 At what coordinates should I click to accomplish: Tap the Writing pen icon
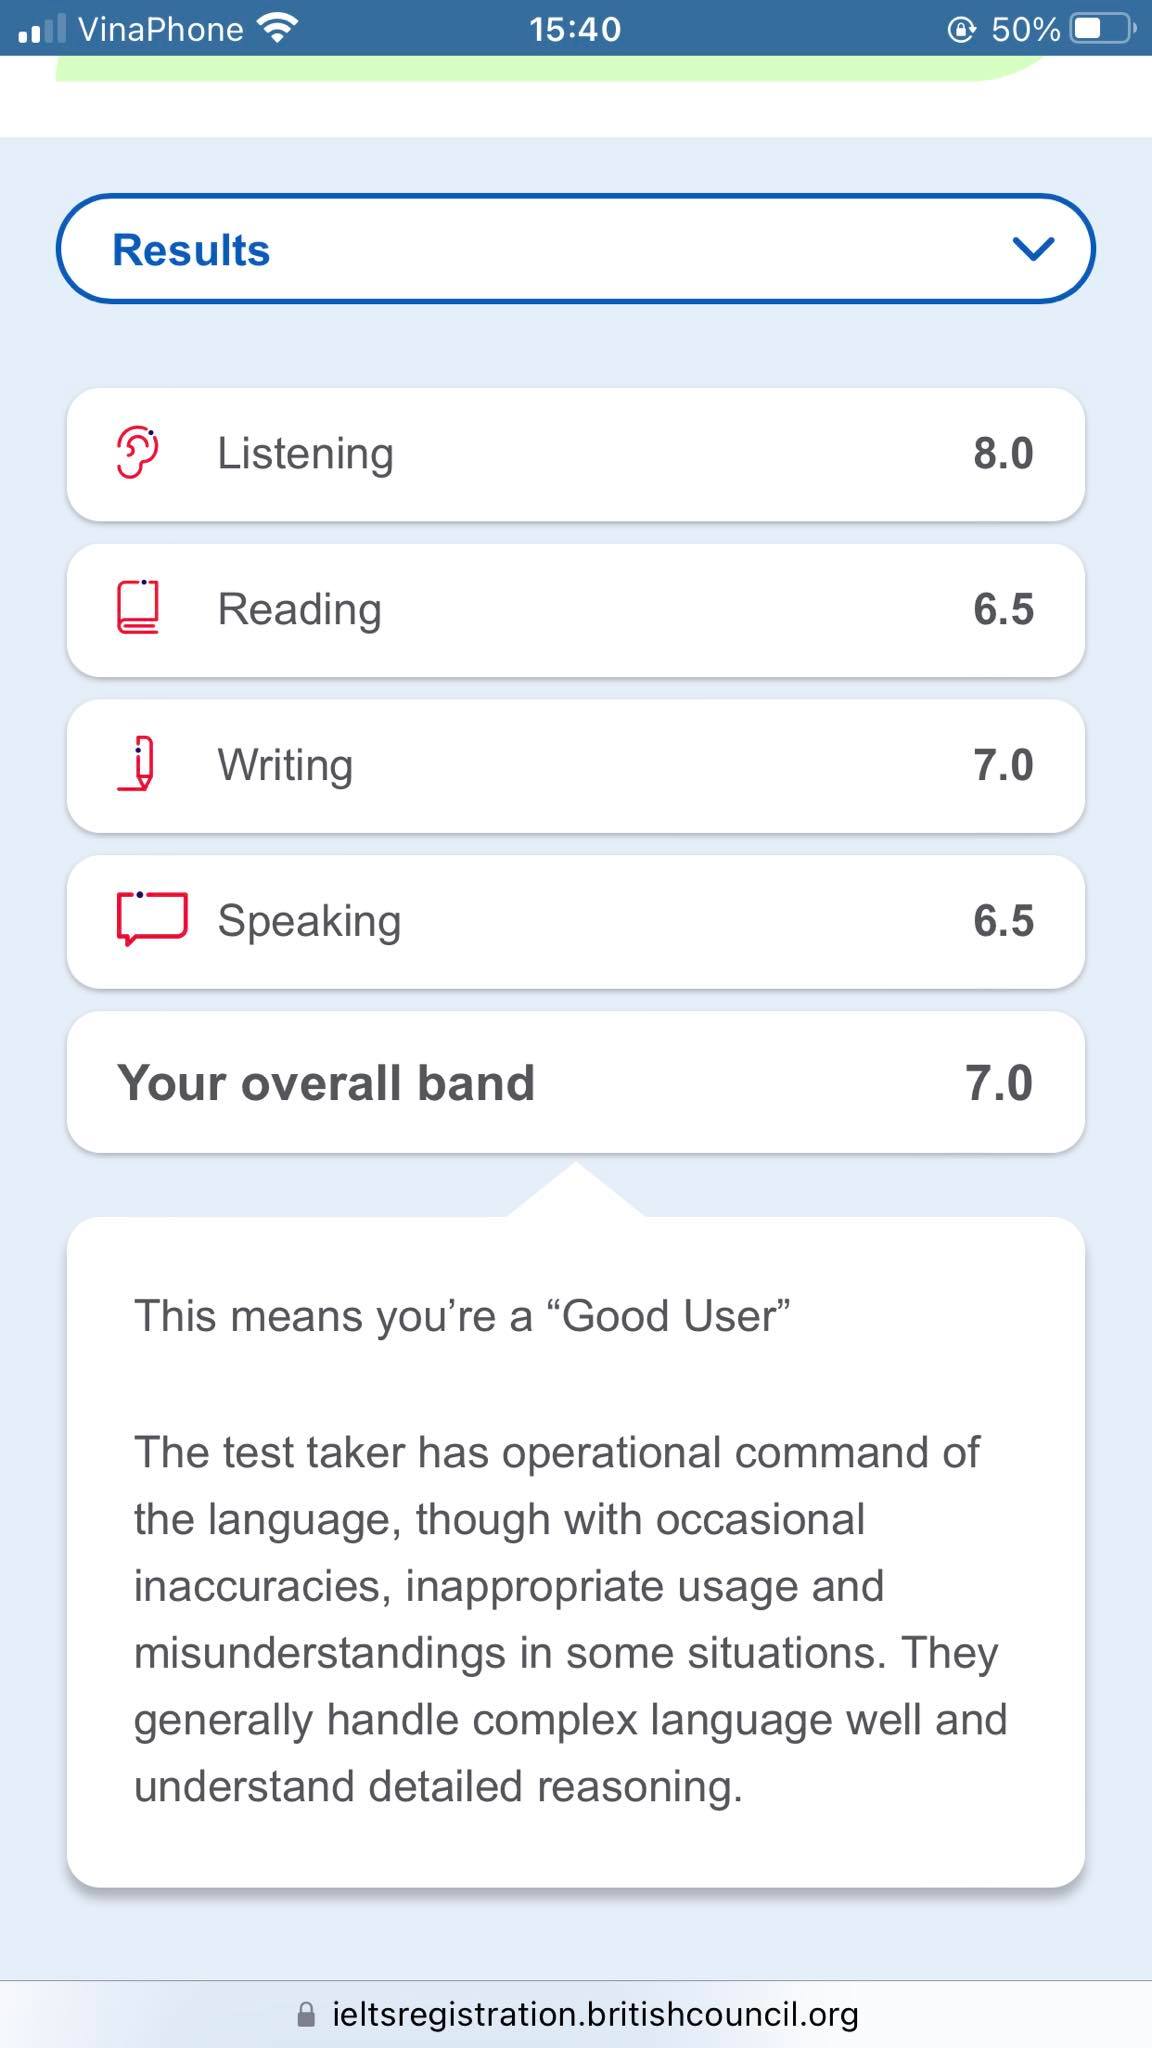[138, 764]
